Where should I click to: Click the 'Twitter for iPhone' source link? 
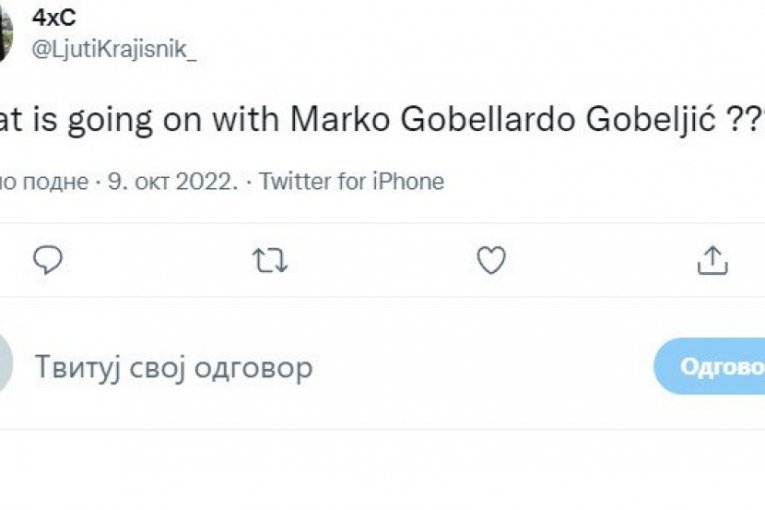351,182
